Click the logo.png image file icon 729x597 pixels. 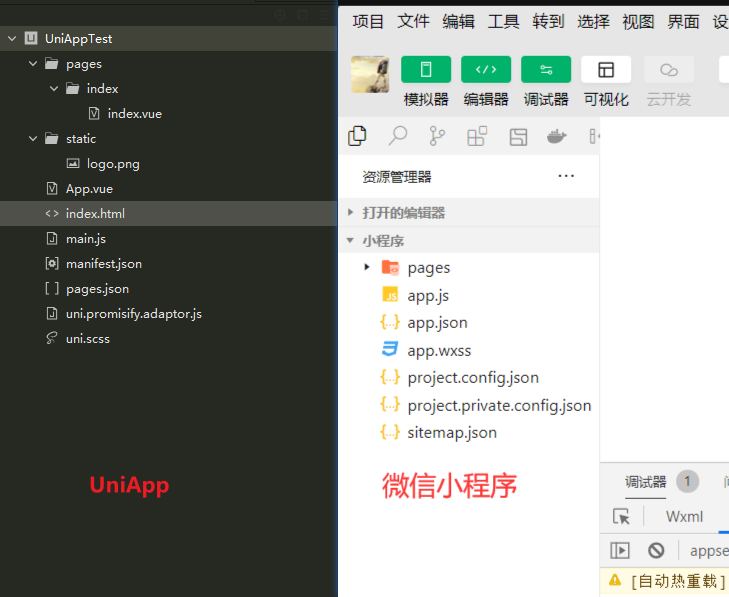coord(73,163)
